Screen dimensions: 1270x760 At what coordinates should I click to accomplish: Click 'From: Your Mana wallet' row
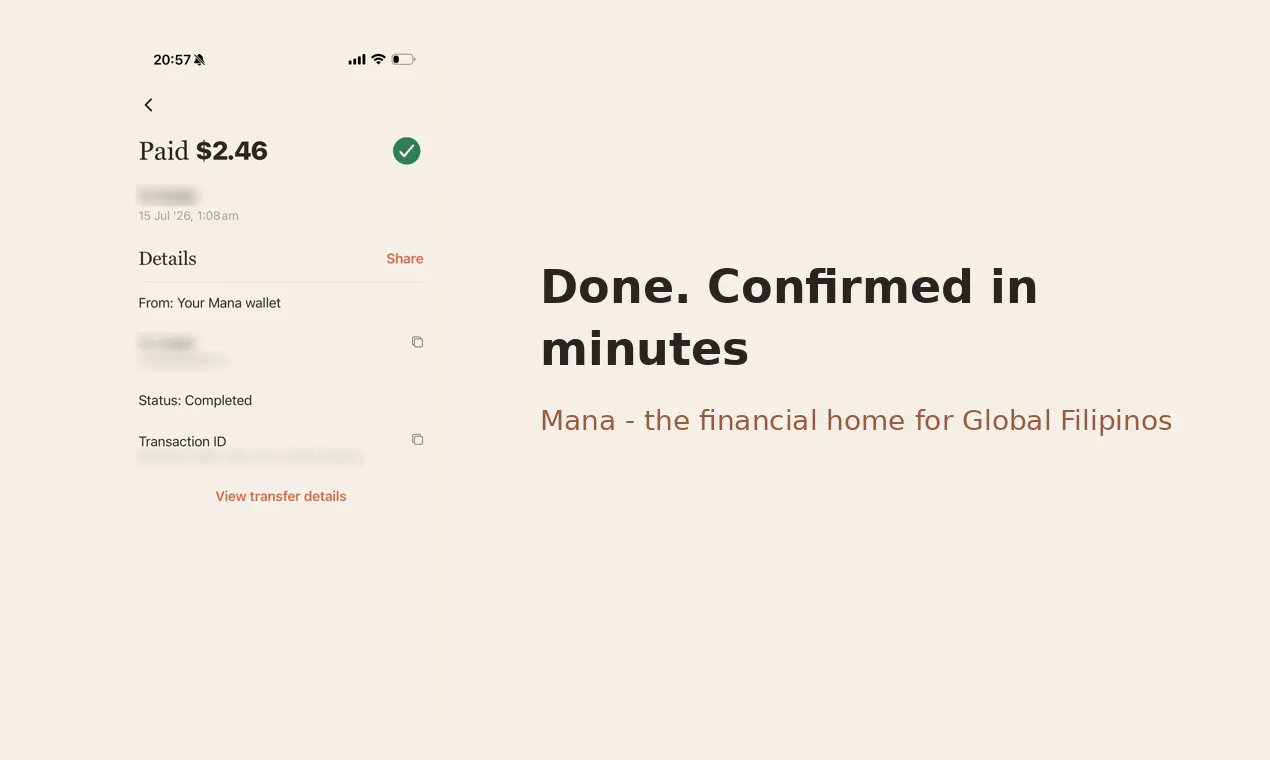point(210,303)
